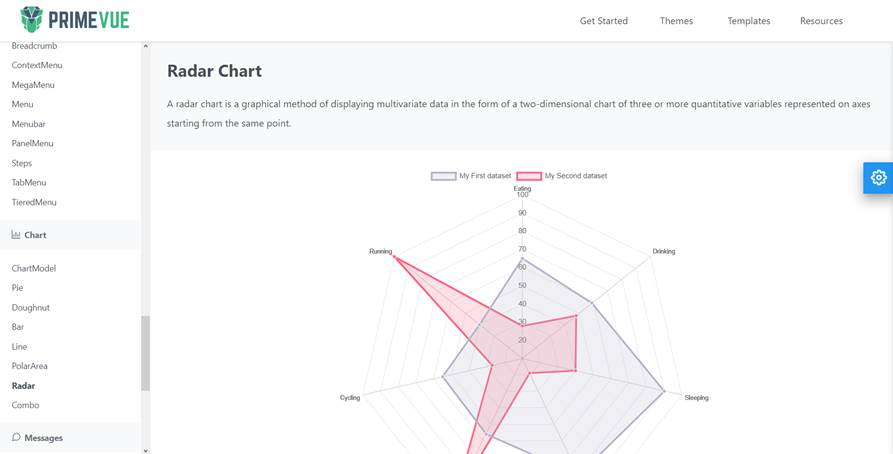Screen dimensions: 893x454
Task: Toggle My Second dataset legend visibility
Action: coord(561,176)
